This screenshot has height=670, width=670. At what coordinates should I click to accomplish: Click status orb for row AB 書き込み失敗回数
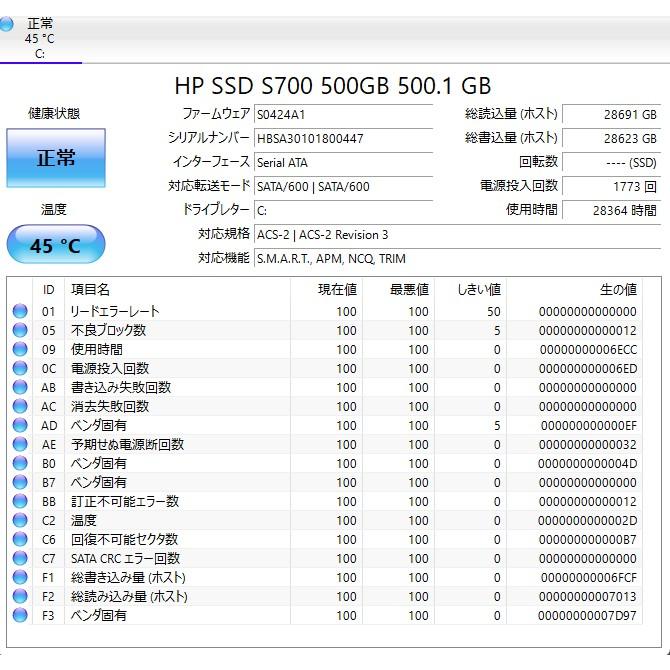pos(20,387)
